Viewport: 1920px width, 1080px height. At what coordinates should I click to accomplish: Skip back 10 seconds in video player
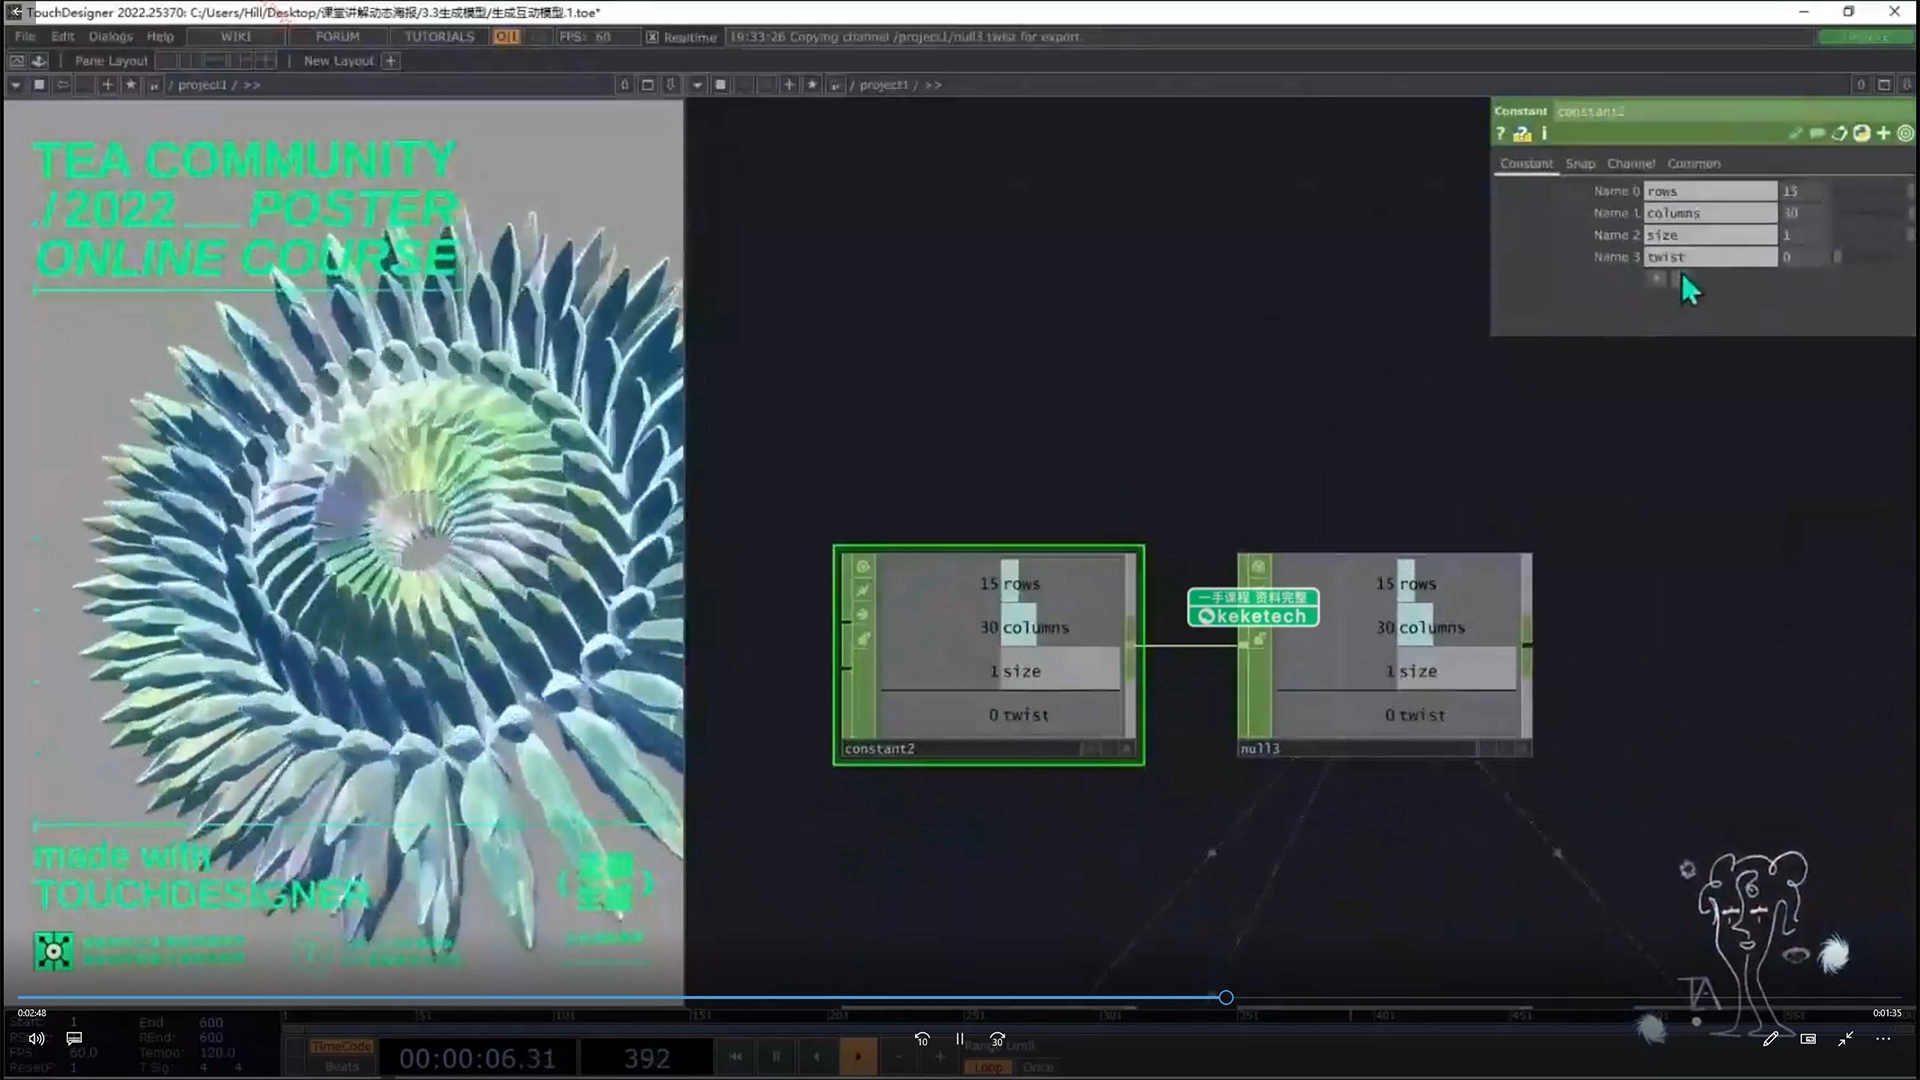coord(922,1039)
